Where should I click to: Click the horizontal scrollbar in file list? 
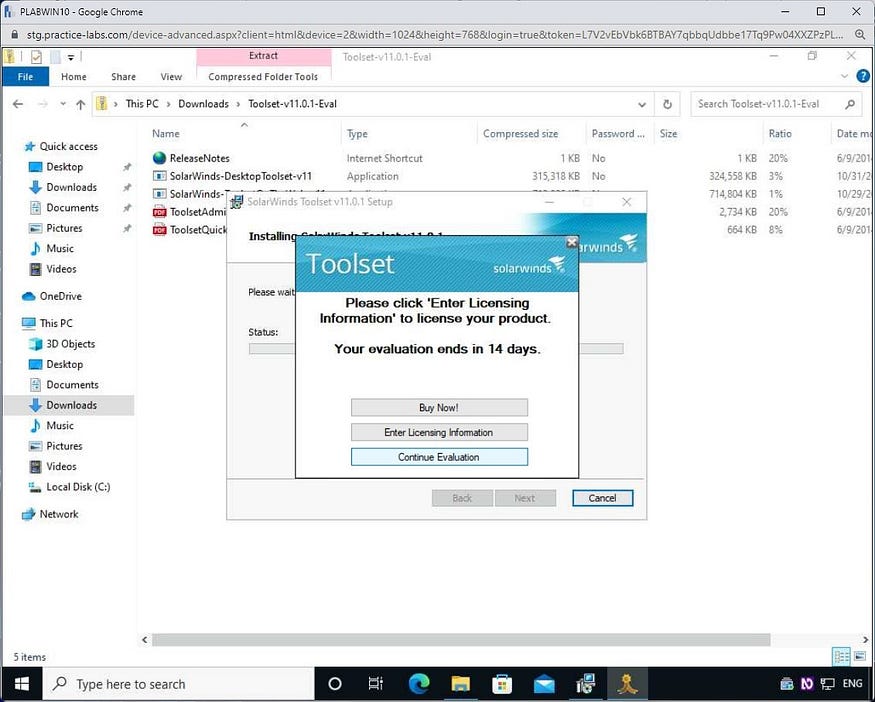[x=461, y=640]
